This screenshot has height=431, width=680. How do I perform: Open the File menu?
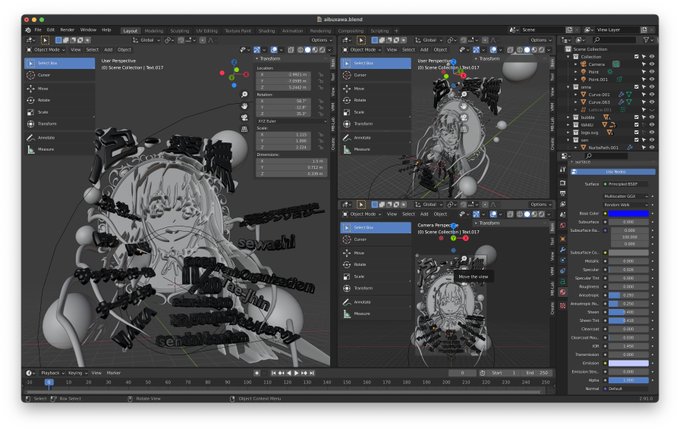(38, 30)
